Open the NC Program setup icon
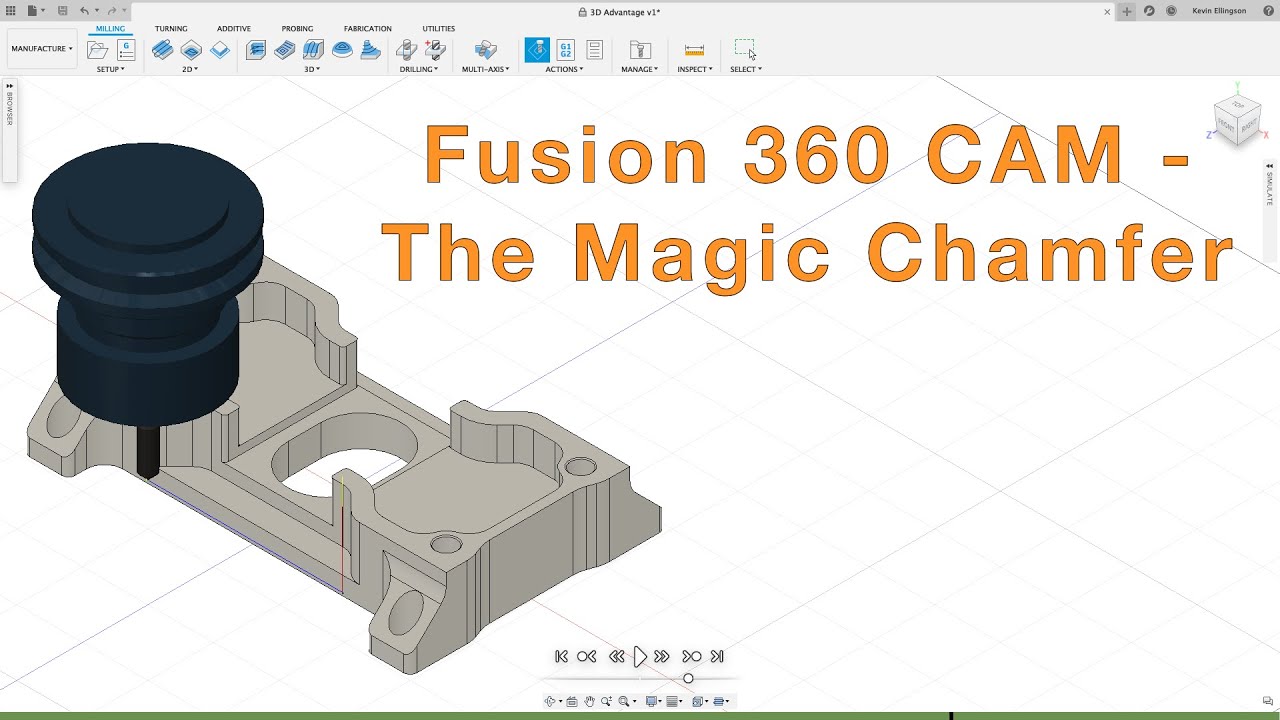This screenshot has height=720, width=1280. coord(126,49)
